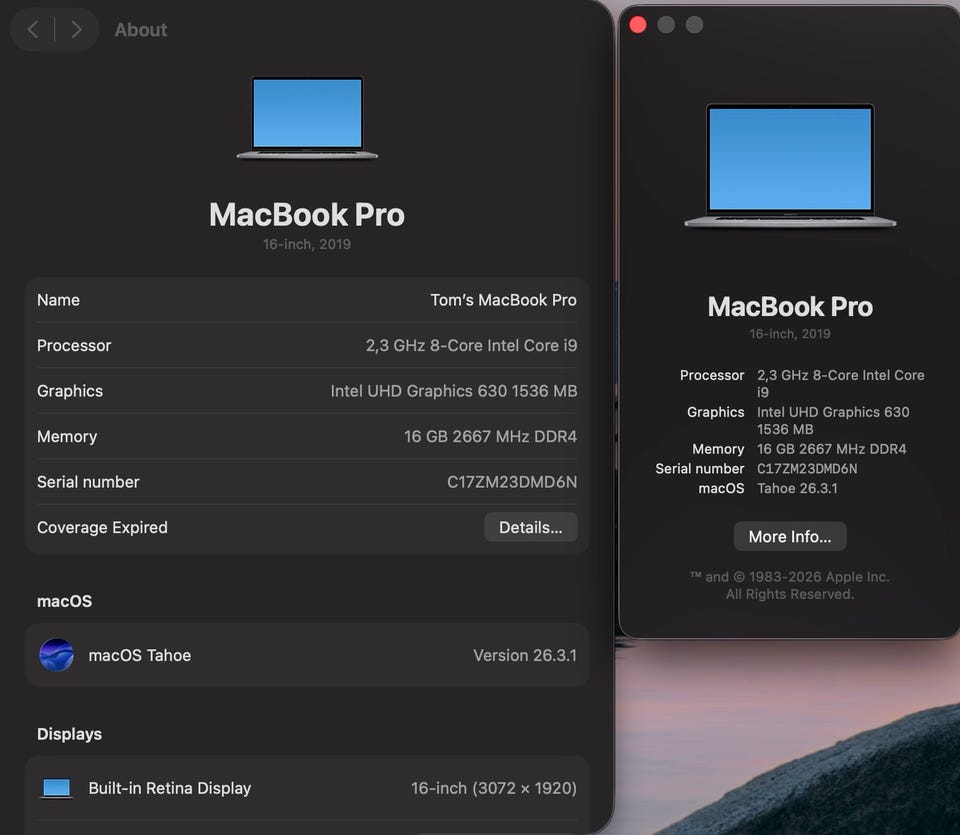Select 16-inch (3072 × 1920) resolution text
This screenshot has width=960, height=835.
[493, 788]
